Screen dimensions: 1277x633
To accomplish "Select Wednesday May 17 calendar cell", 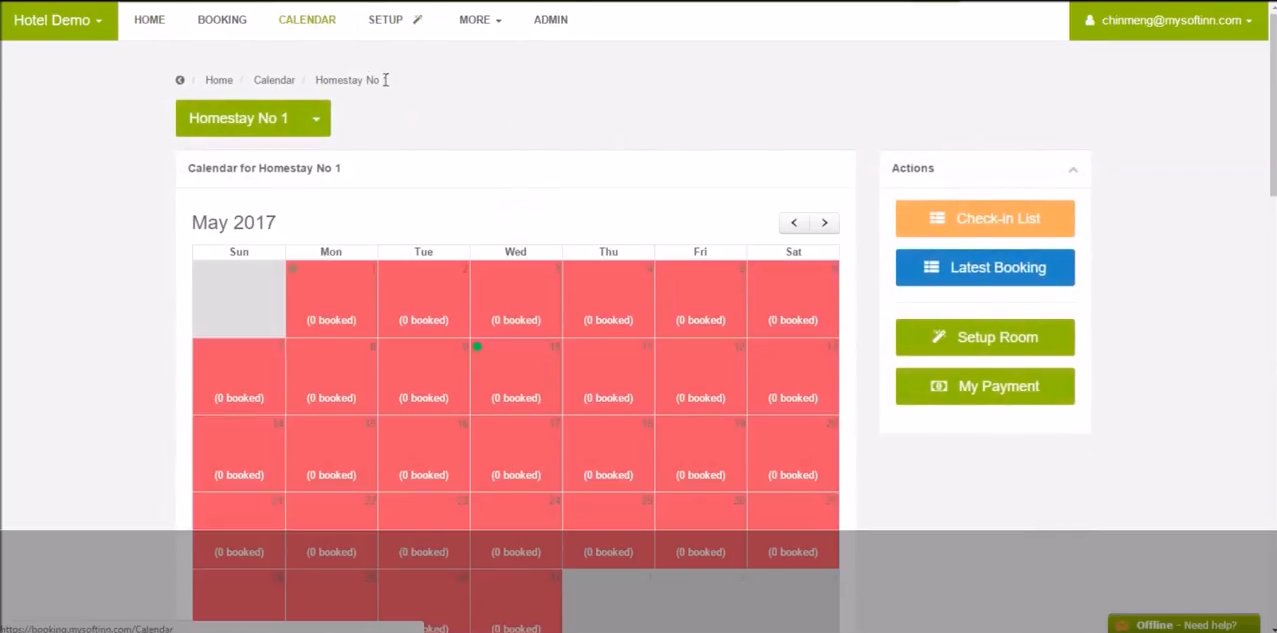I will (x=516, y=453).
